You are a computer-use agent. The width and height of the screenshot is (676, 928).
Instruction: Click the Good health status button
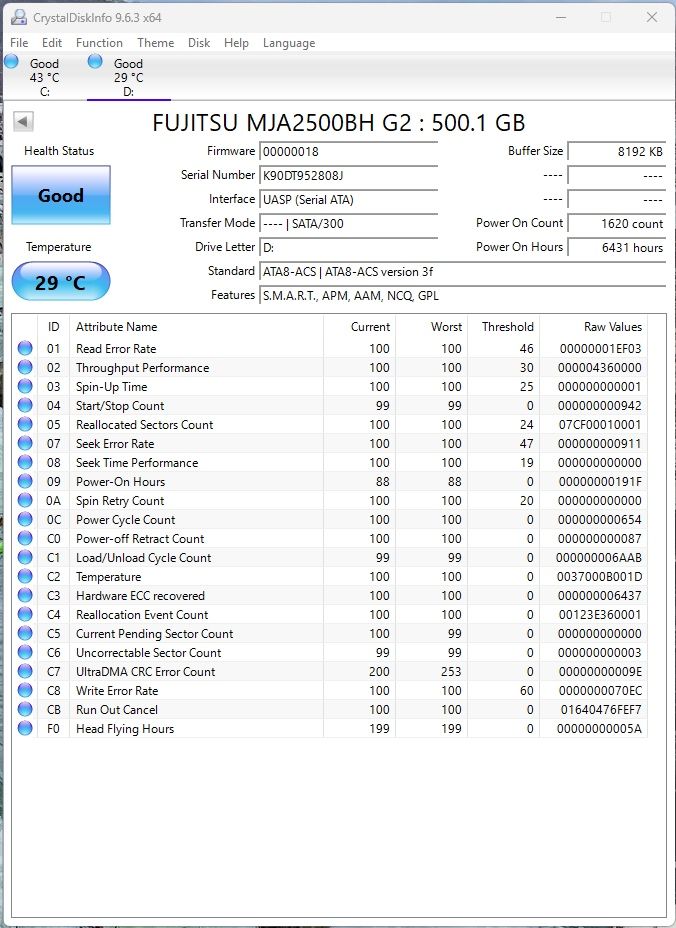61,195
